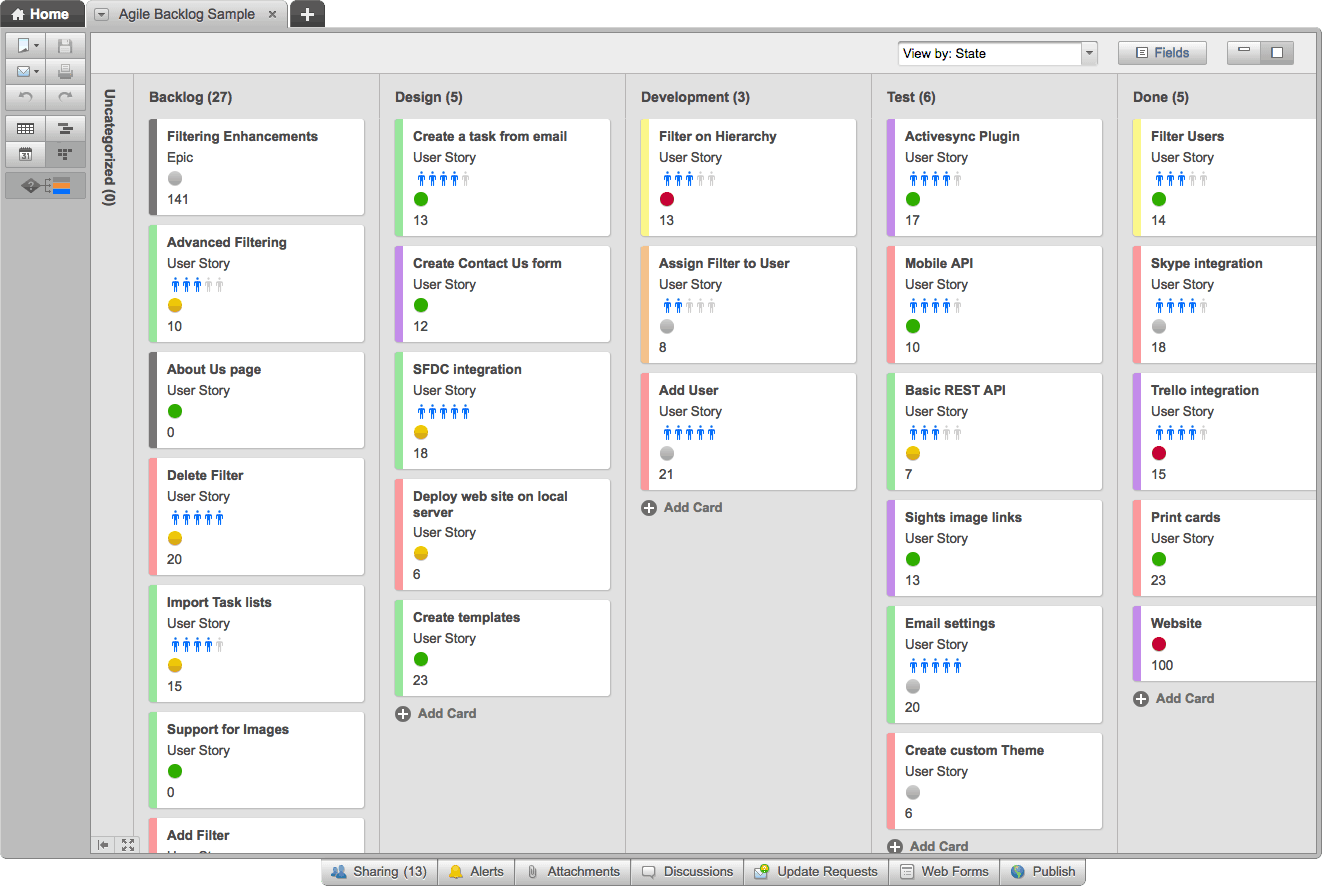Image resolution: width=1322 pixels, height=886 pixels.
Task: Toggle full card view
Action: (x=1277, y=53)
